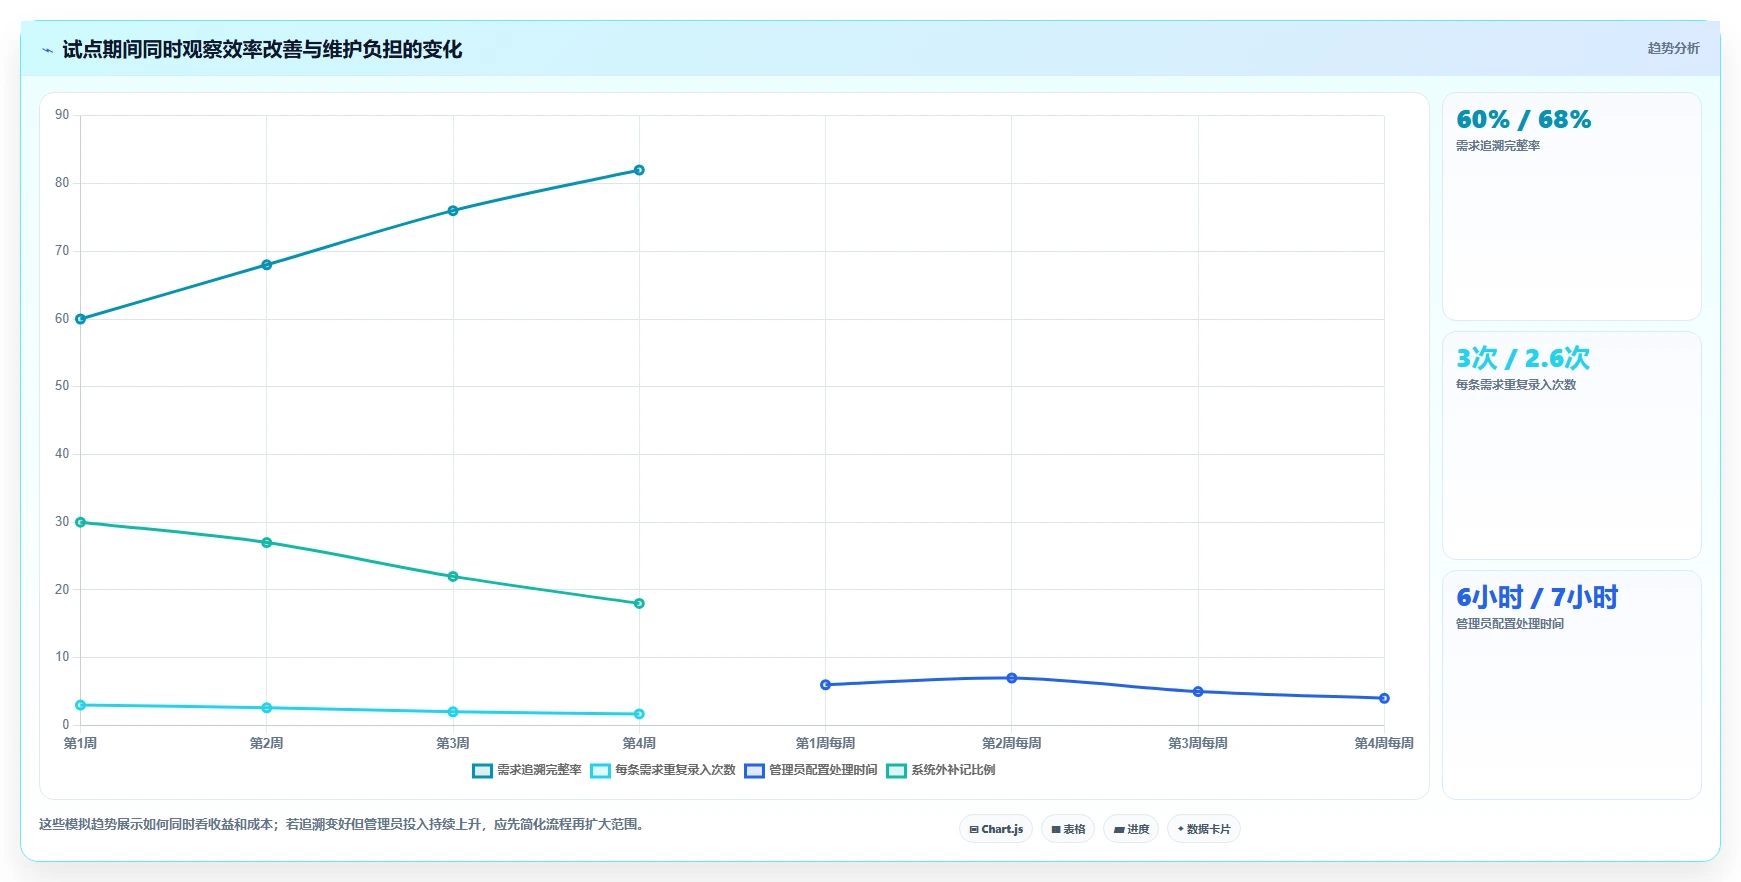The image size is (1741, 882).
Task: Pick the 每条需求重复录入次数 point at 第2周
Action: pyautogui.click(x=267, y=708)
